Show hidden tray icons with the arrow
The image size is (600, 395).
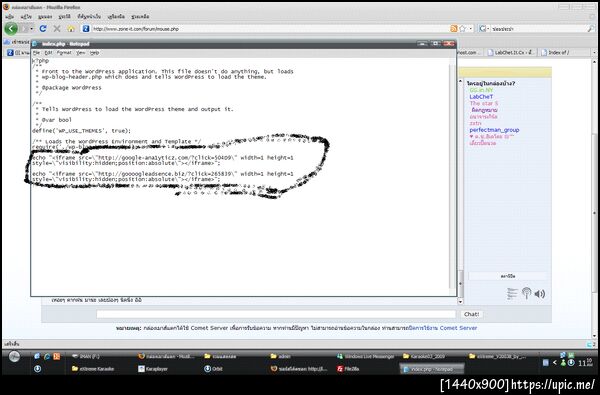[x=554, y=362]
